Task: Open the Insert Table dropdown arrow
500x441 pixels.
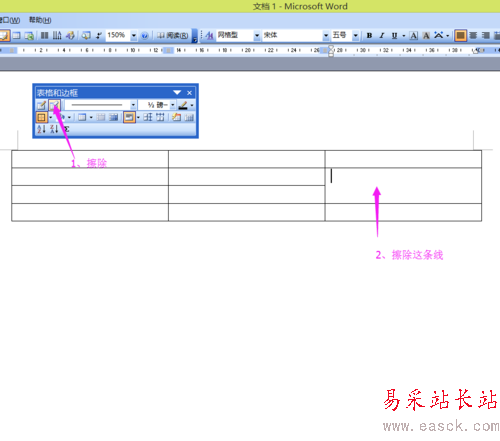Action: tap(91, 117)
